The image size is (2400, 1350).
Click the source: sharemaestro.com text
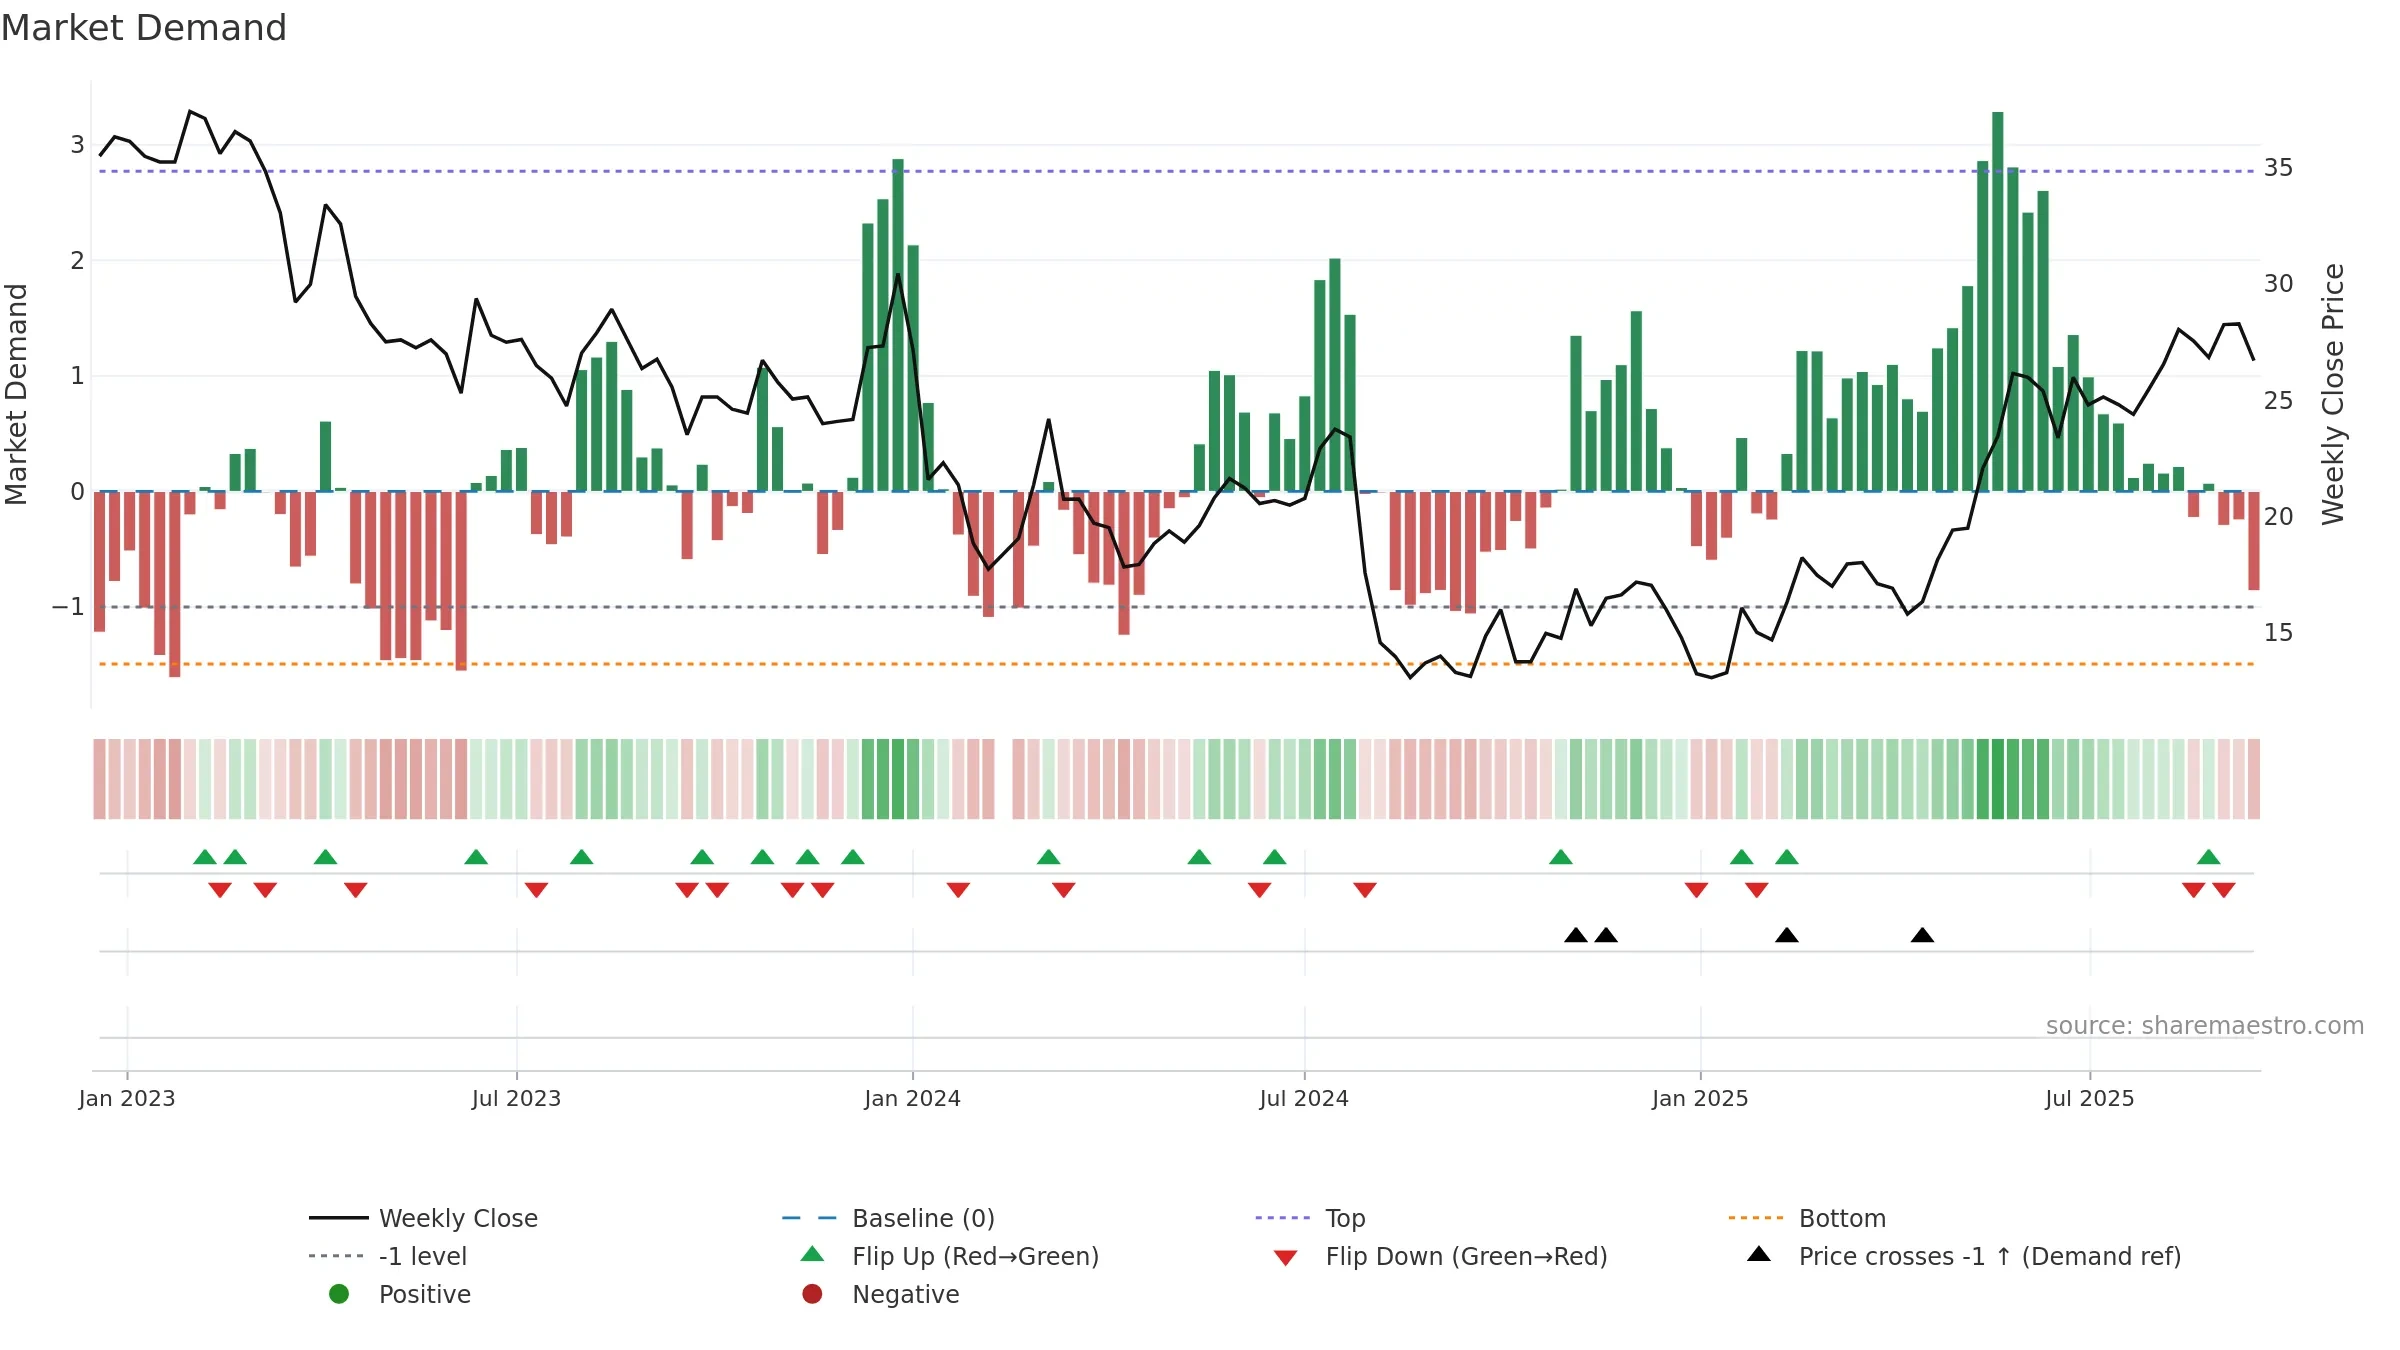(2205, 1025)
